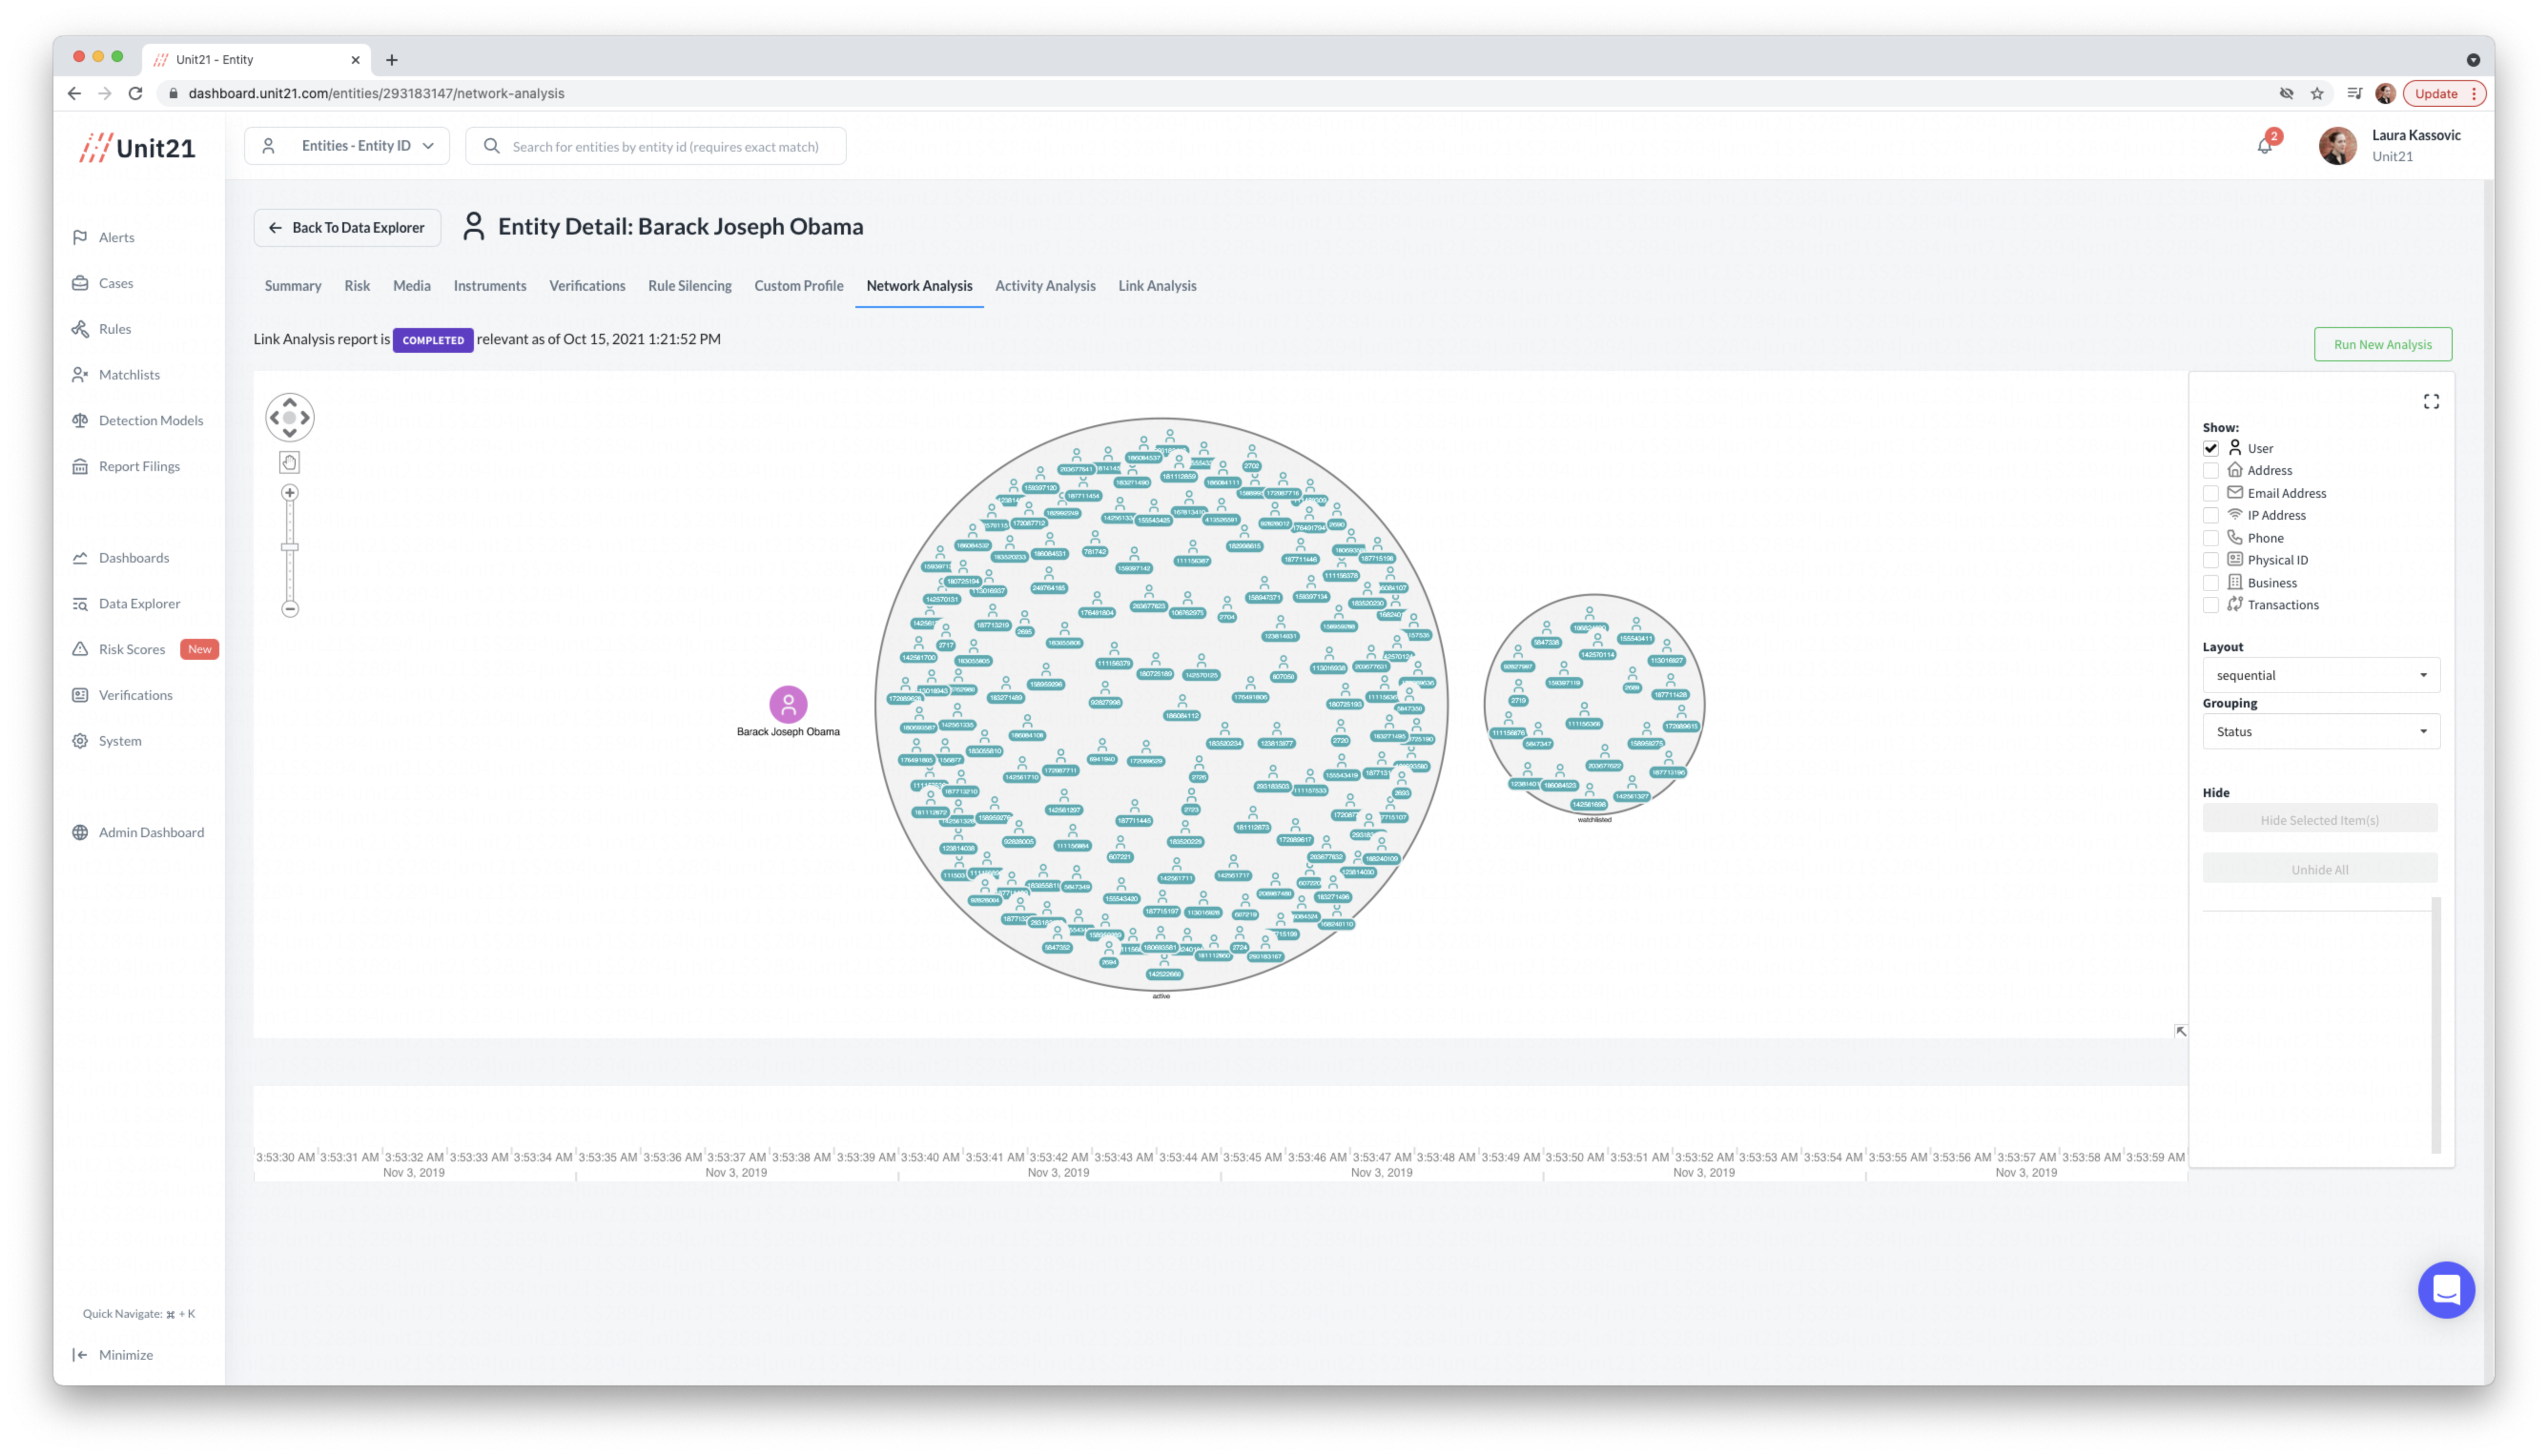Screen dimensions: 2548x1456
Task: Check the Transactions checkbox
Action: point(2211,605)
